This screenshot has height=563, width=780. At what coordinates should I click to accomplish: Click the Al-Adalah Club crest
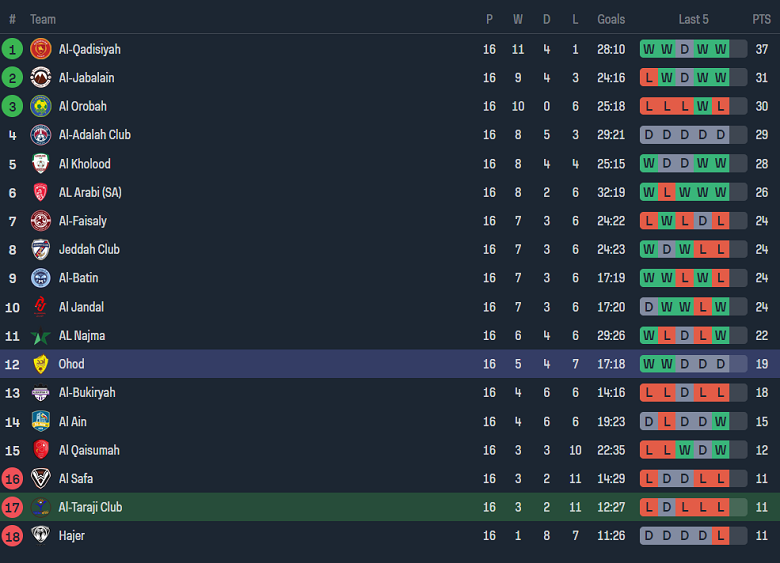[41, 135]
